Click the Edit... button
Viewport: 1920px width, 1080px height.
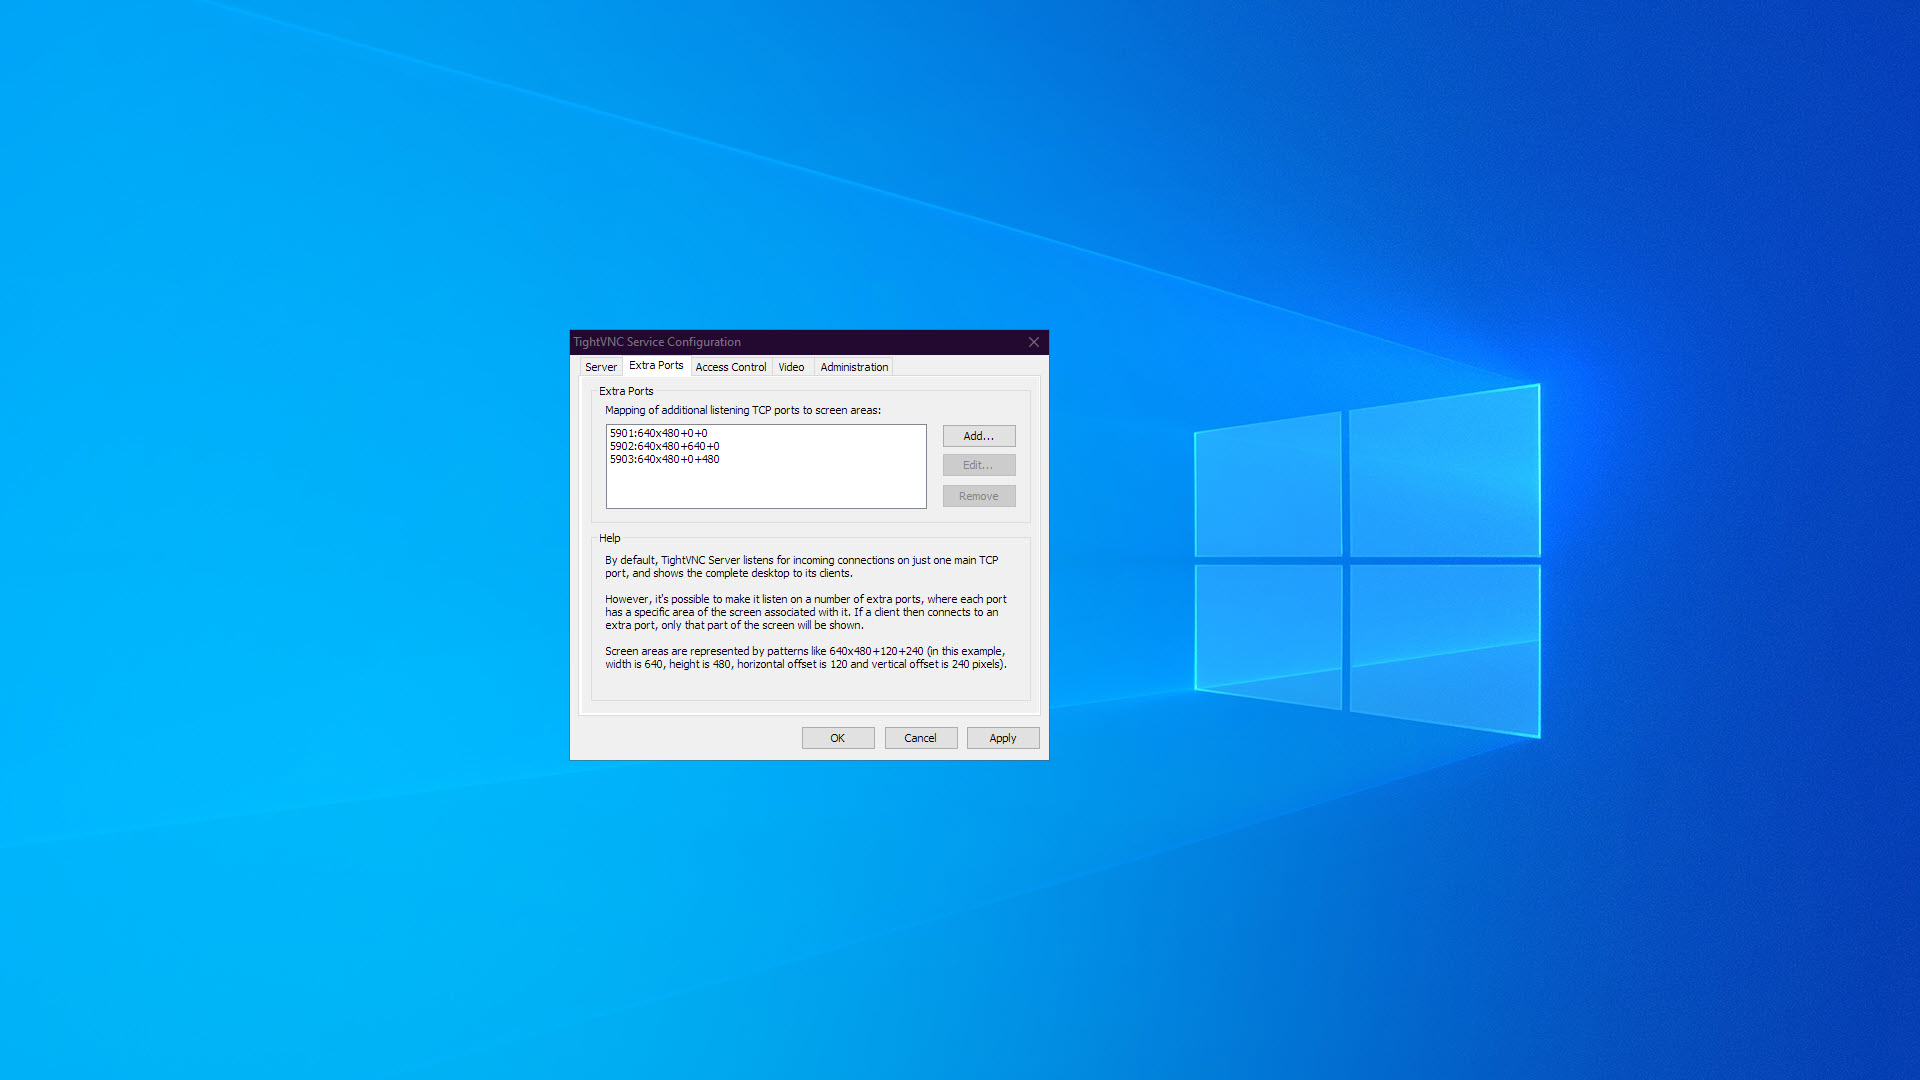point(979,465)
